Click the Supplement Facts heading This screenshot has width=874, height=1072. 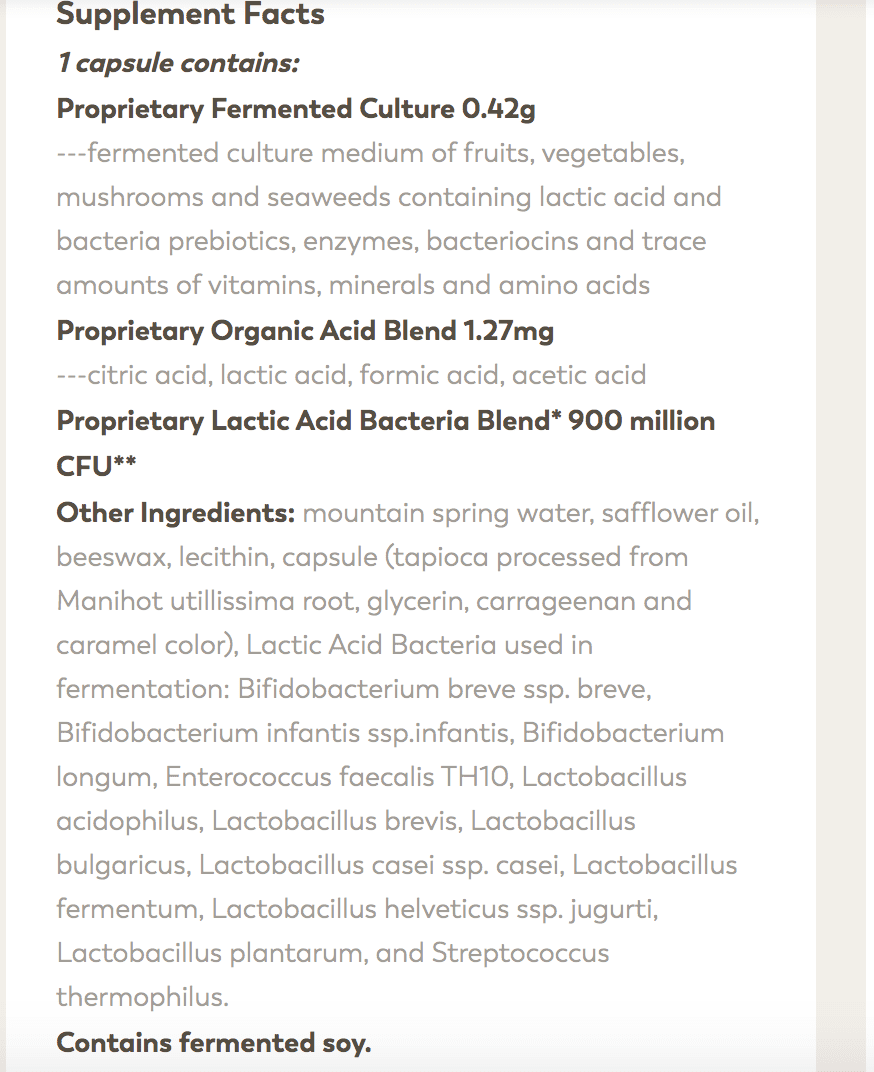190,14
